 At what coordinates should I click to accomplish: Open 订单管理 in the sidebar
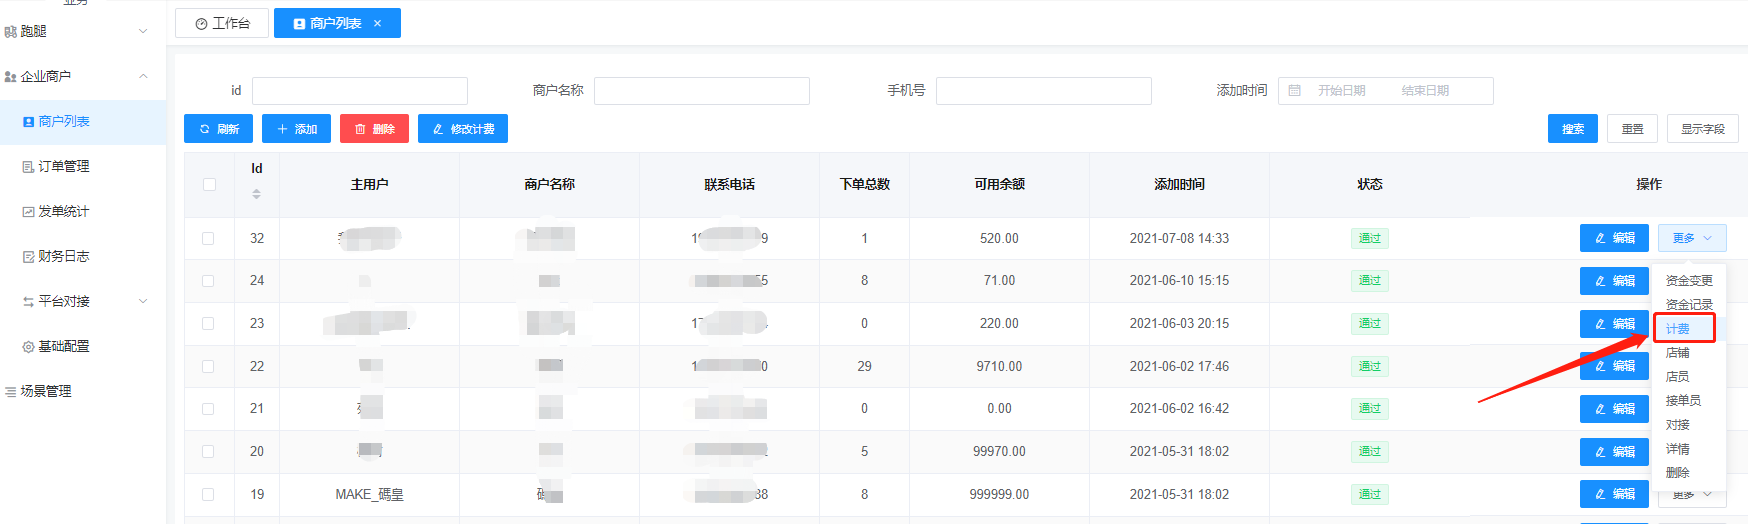83,167
